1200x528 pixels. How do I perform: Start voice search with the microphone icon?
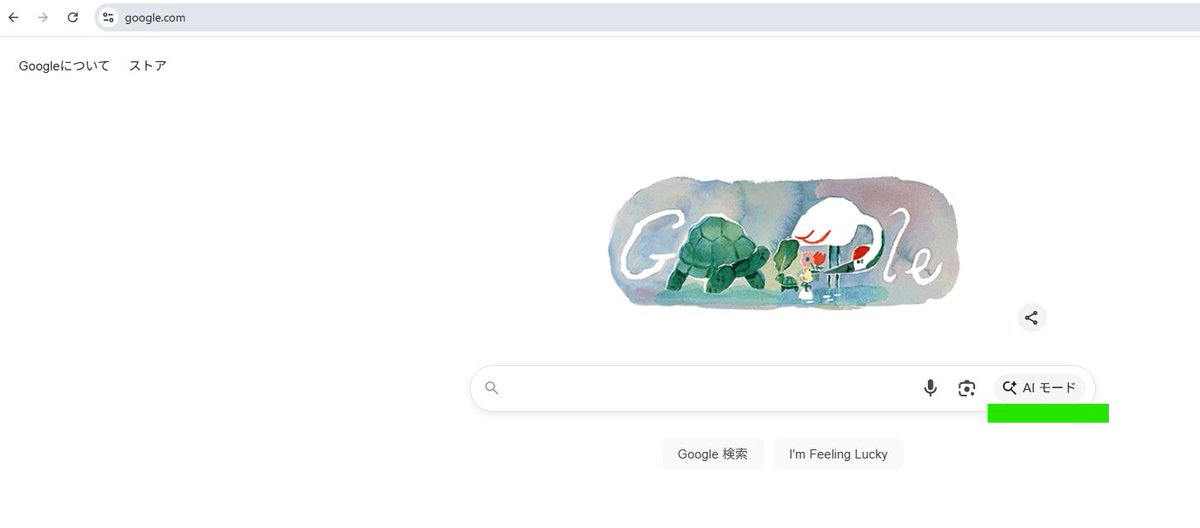[x=930, y=388]
